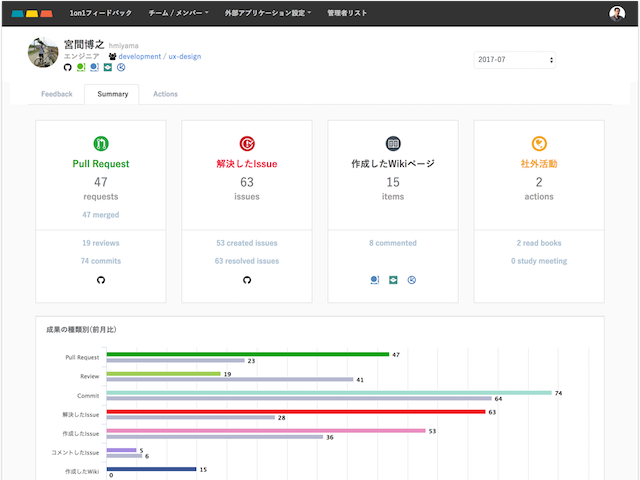The height and width of the screenshot is (480, 640).
Task: Click the 47 merged link
Action: [x=101, y=215]
